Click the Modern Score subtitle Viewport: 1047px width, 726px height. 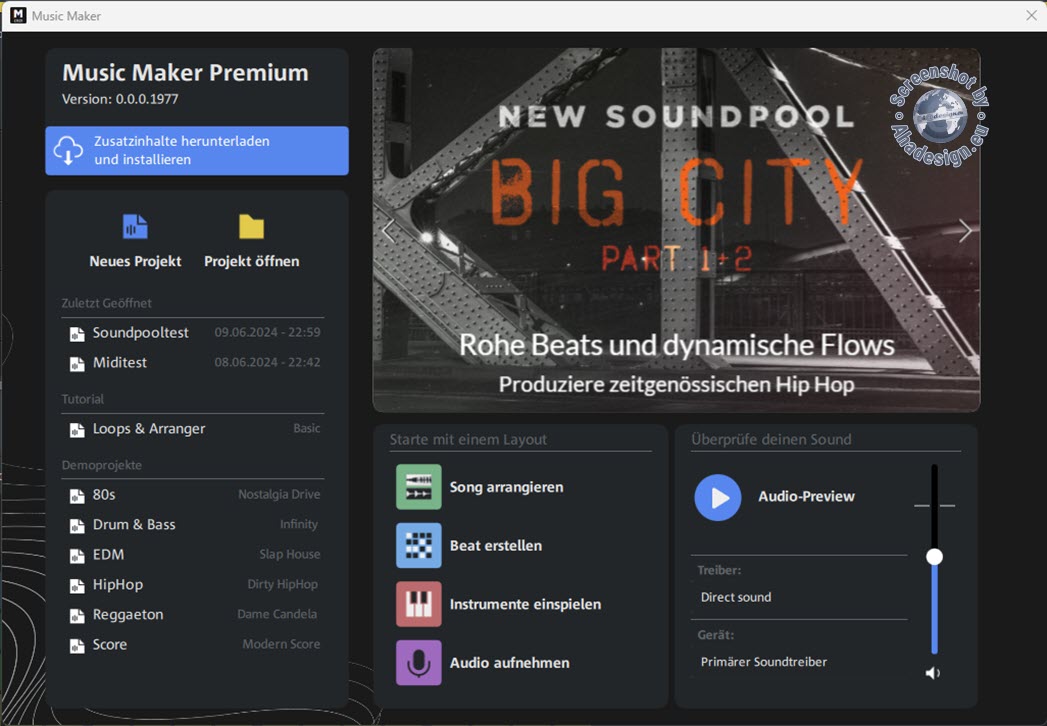281,644
